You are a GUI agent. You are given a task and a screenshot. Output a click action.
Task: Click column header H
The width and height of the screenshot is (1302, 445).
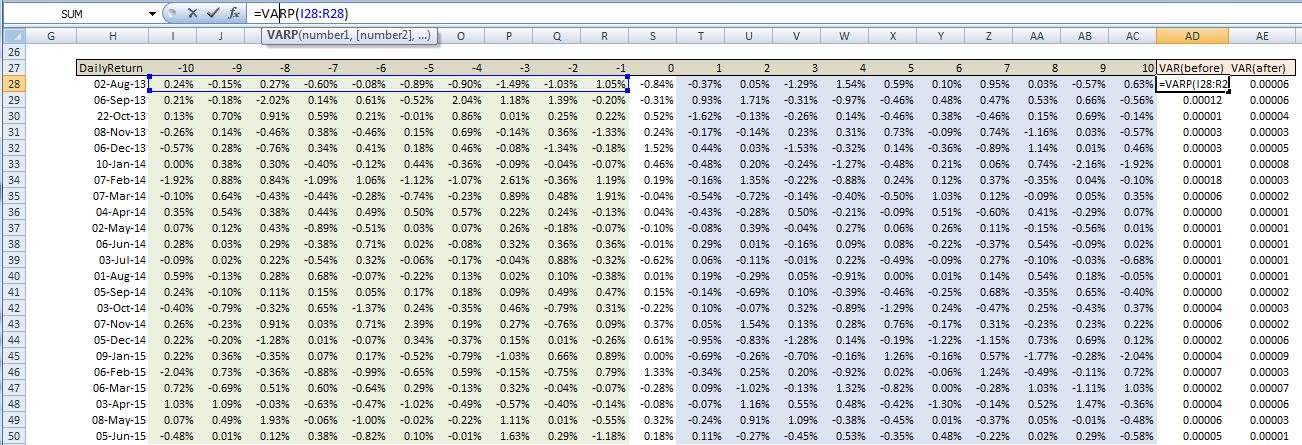point(113,36)
